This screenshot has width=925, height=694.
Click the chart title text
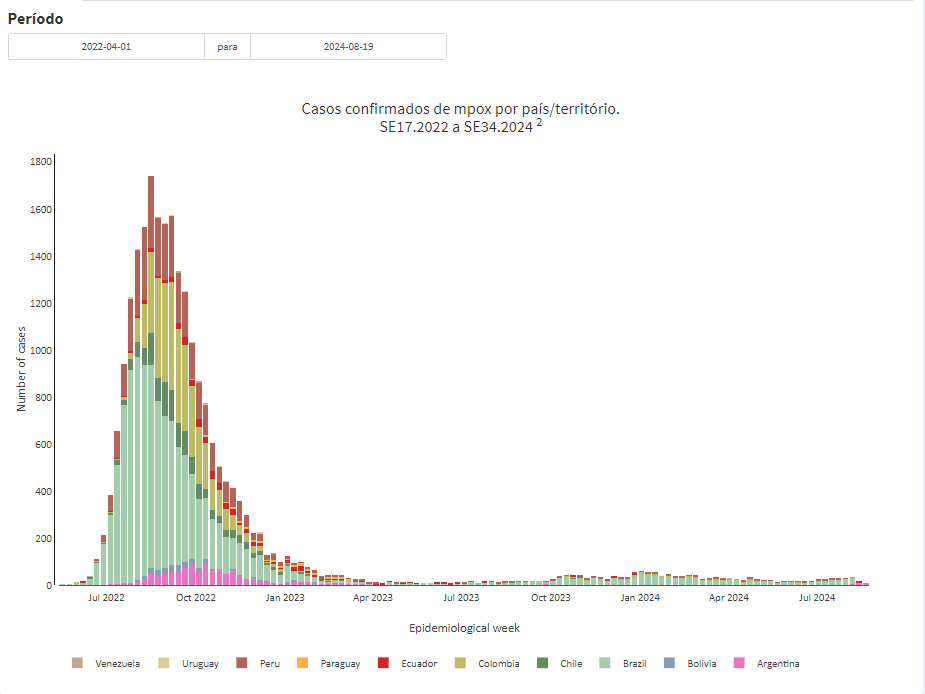(x=460, y=108)
